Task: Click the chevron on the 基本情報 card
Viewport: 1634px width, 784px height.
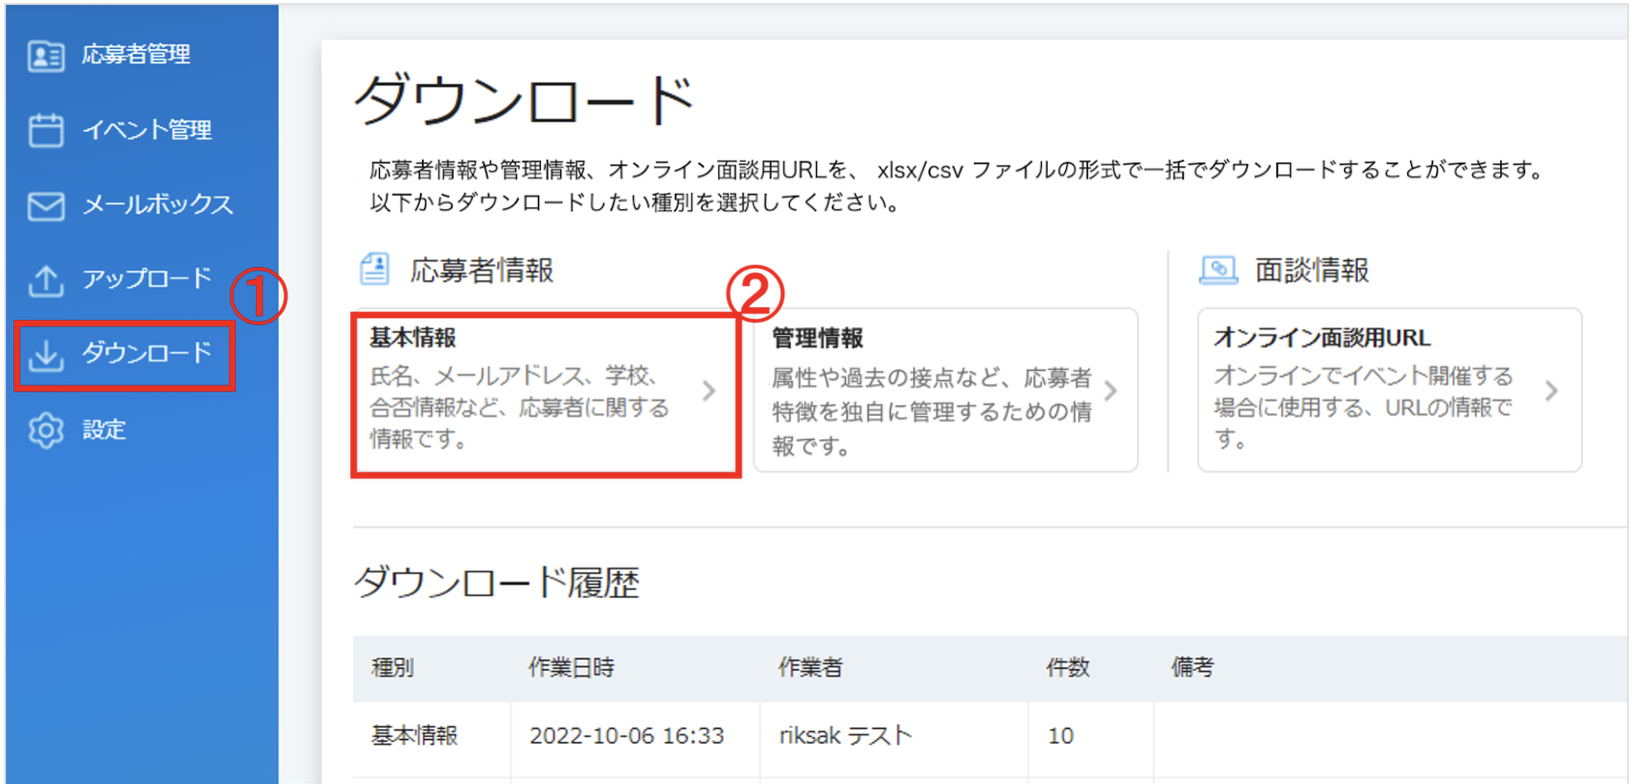Action: click(x=709, y=390)
